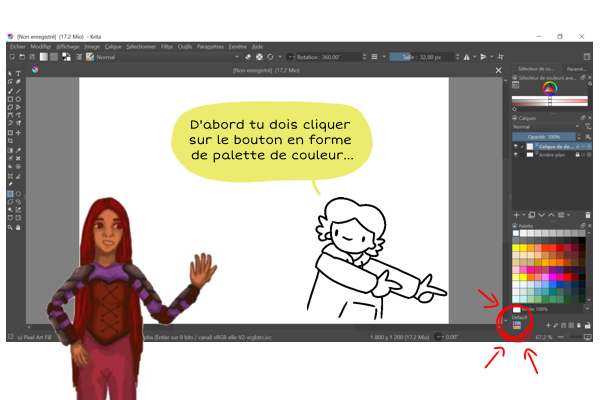This screenshot has width=600, height=400.
Task: Delete layer using the trash icon
Action: [587, 215]
